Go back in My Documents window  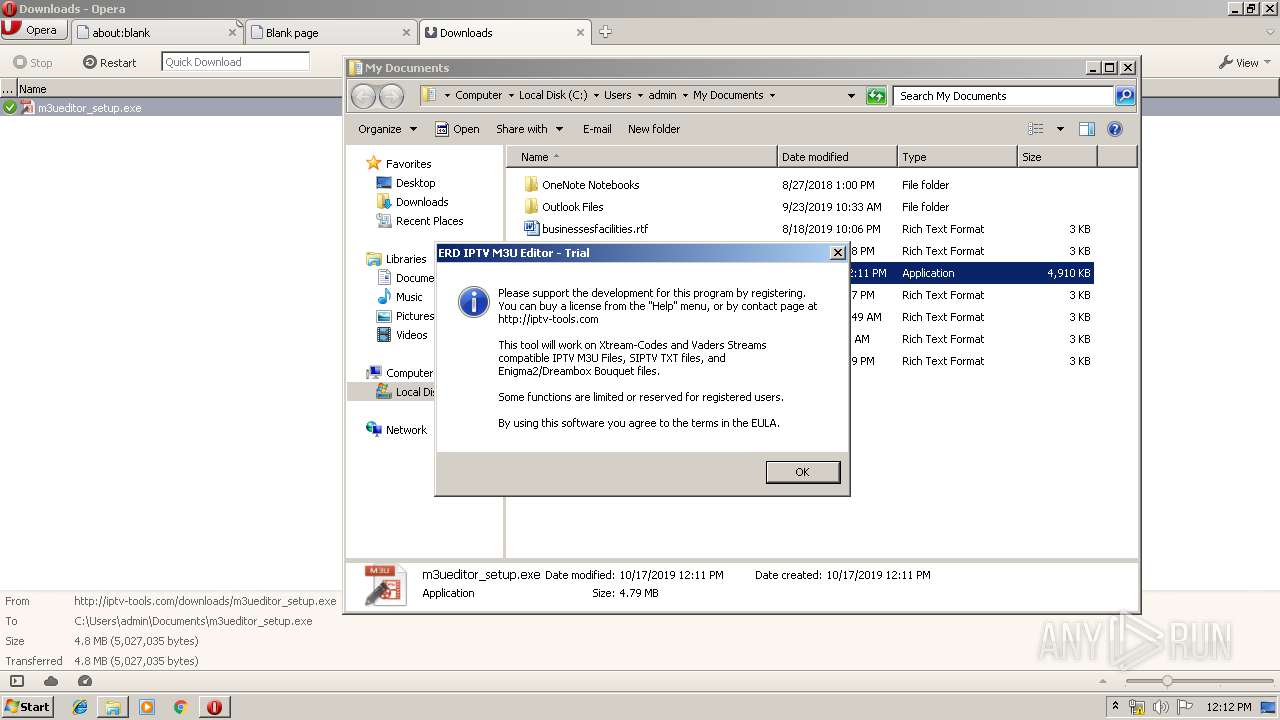[x=364, y=96]
